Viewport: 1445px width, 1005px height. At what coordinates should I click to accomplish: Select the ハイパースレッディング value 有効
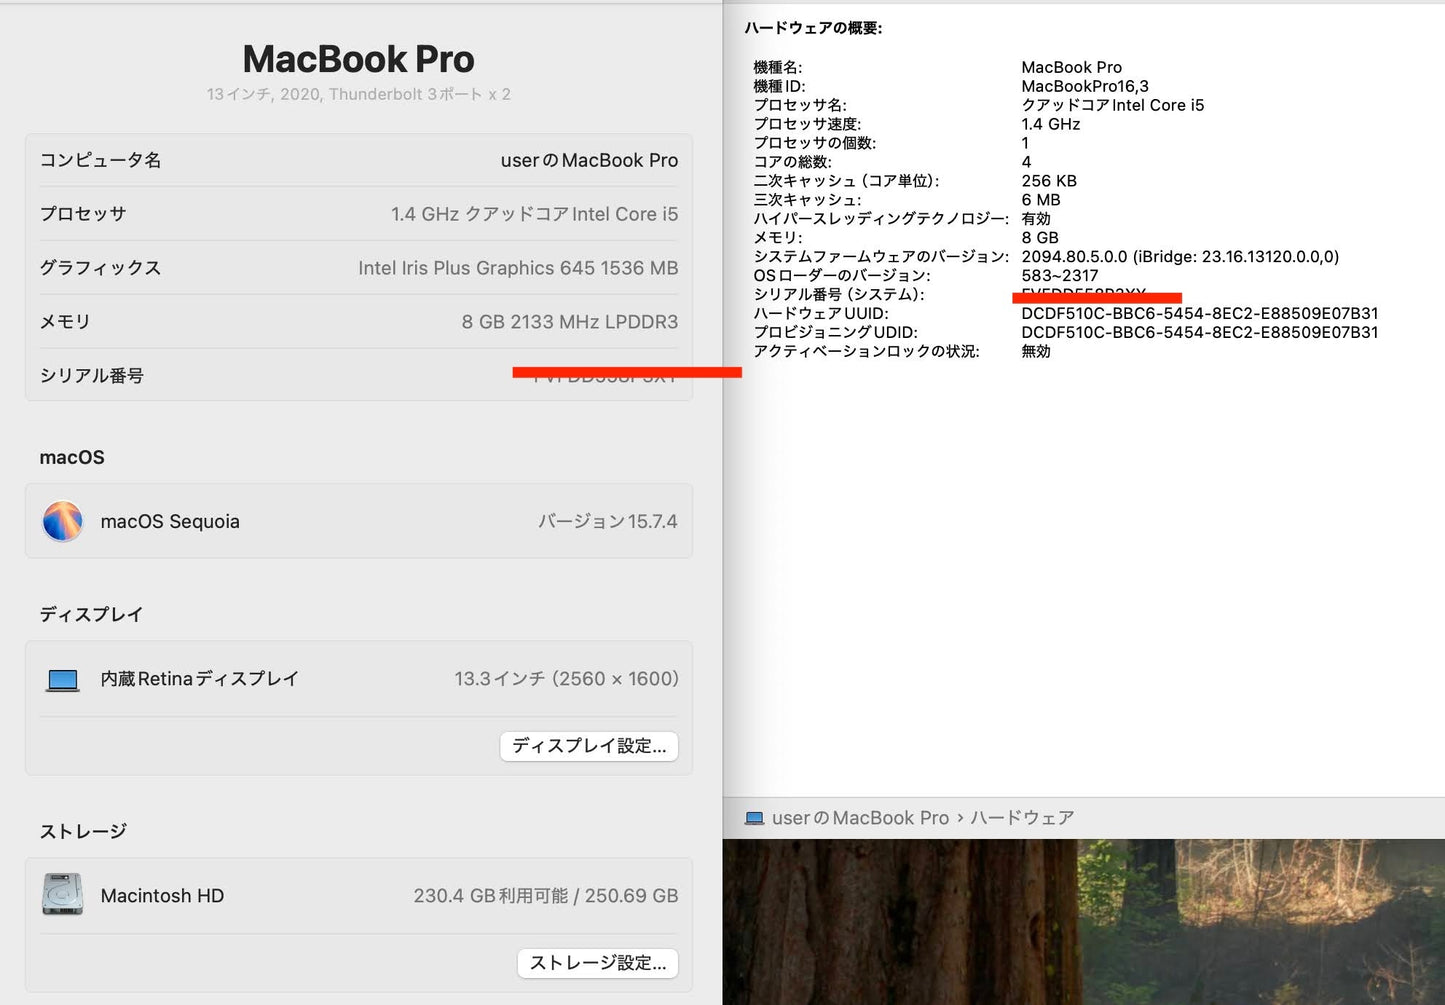pos(1036,219)
